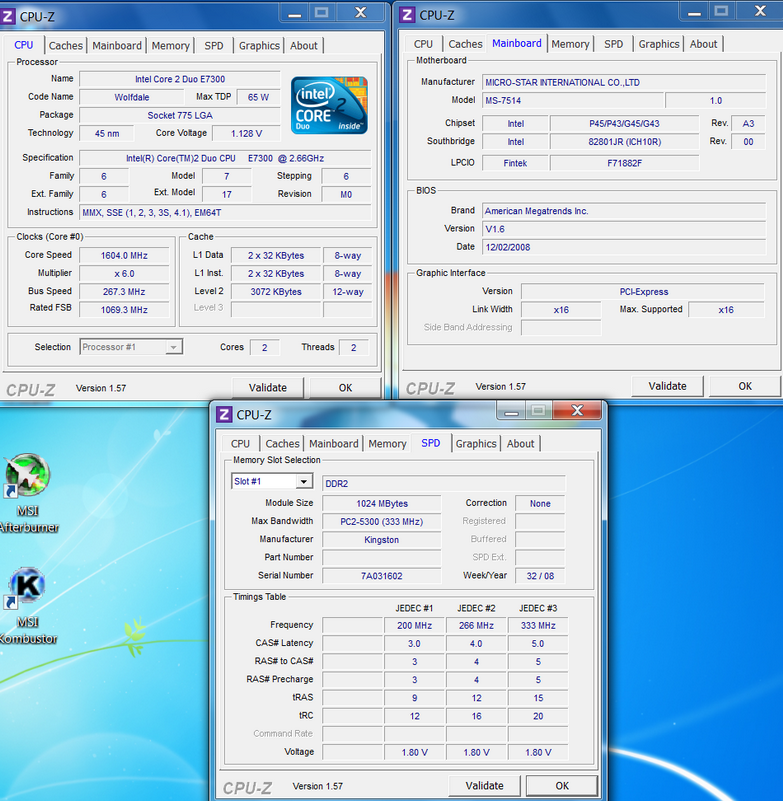Open Caches tab in SPD window
The width and height of the screenshot is (783, 801).
(282, 443)
